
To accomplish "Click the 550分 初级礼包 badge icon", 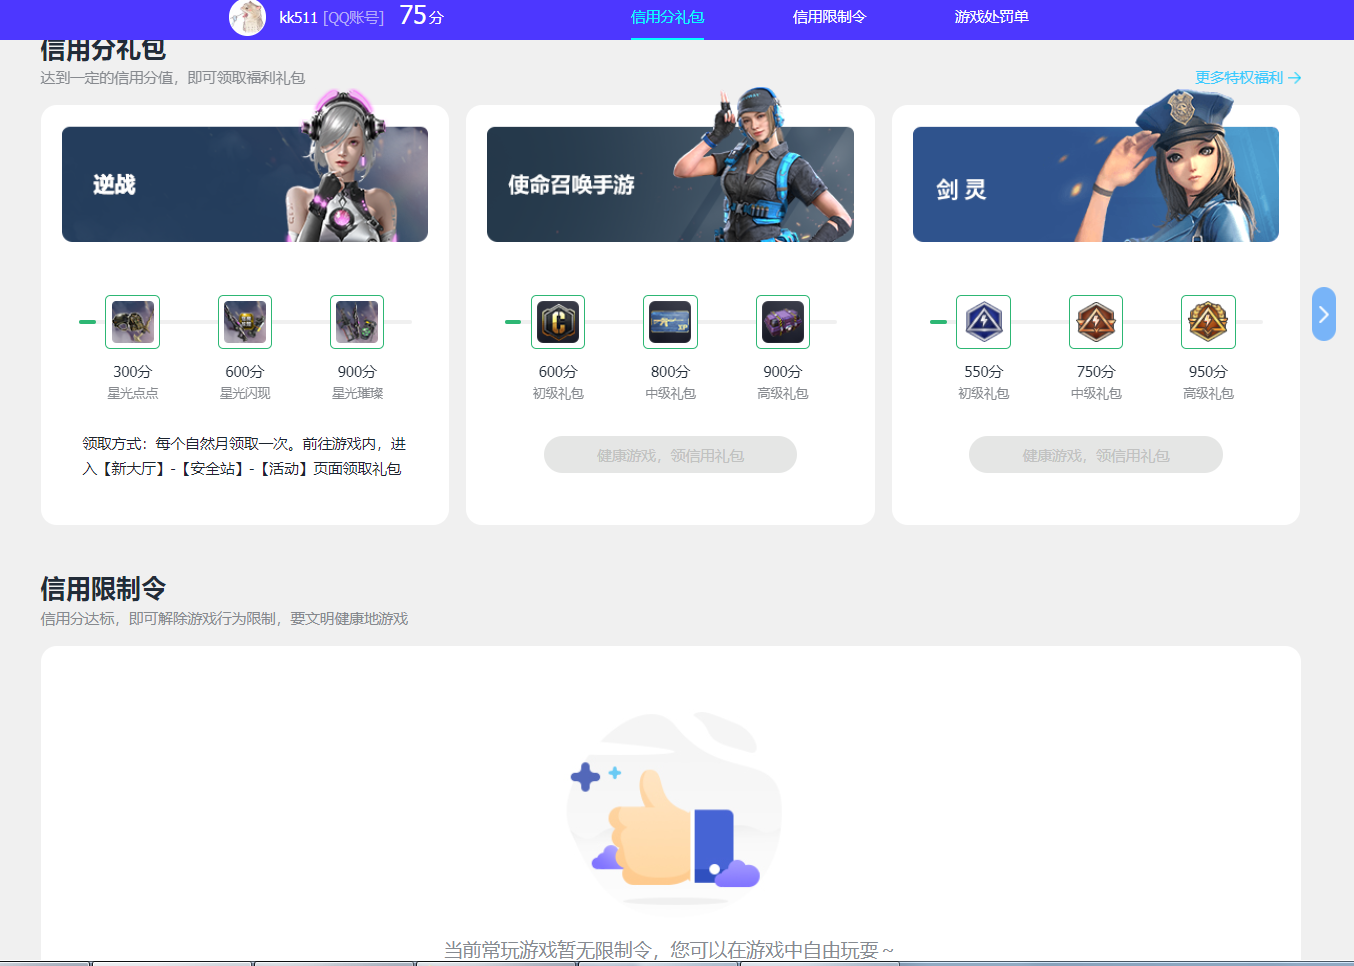I will point(984,322).
